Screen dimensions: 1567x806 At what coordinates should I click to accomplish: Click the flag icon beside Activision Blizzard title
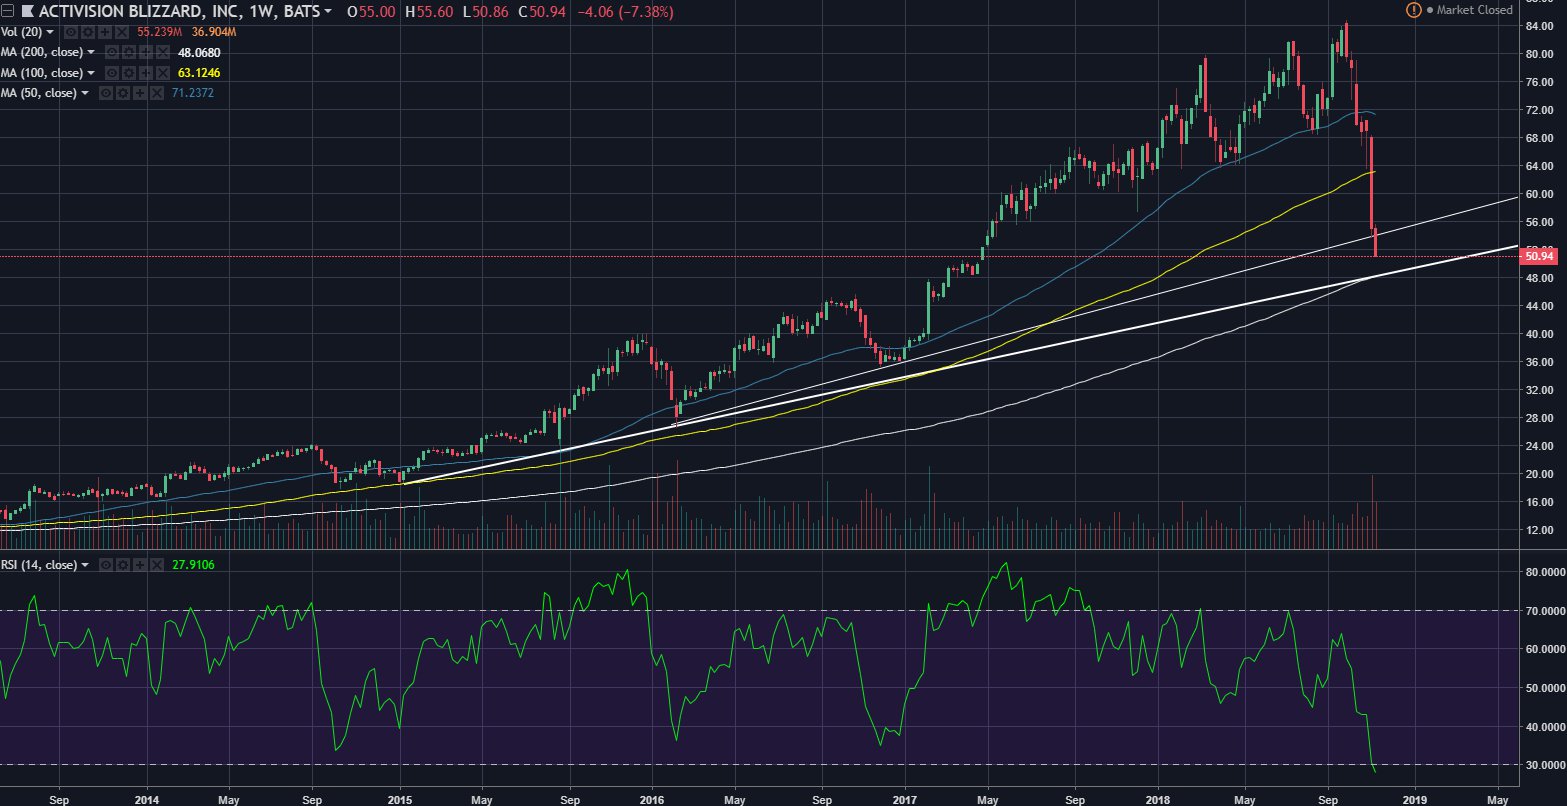[x=28, y=12]
